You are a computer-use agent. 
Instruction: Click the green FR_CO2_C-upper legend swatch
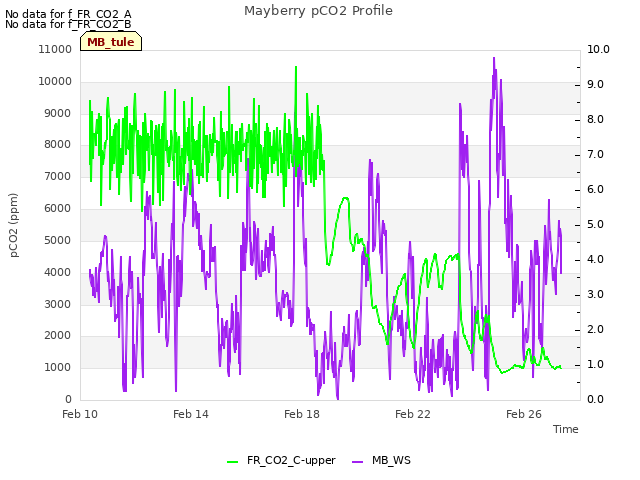click(232, 461)
